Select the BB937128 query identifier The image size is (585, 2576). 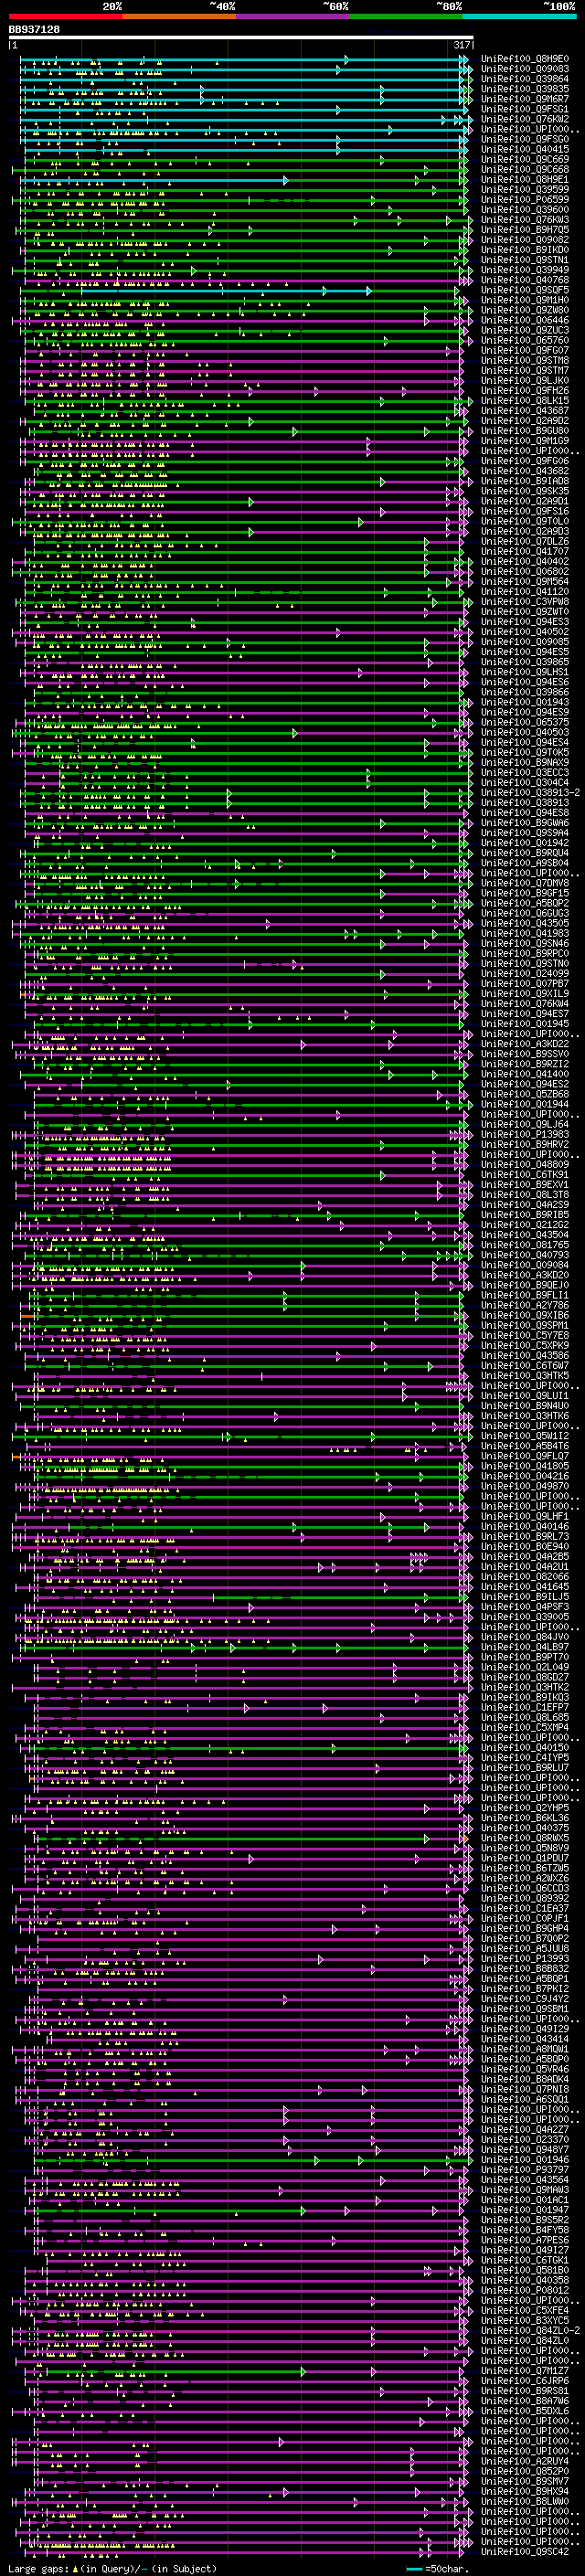coord(34,29)
